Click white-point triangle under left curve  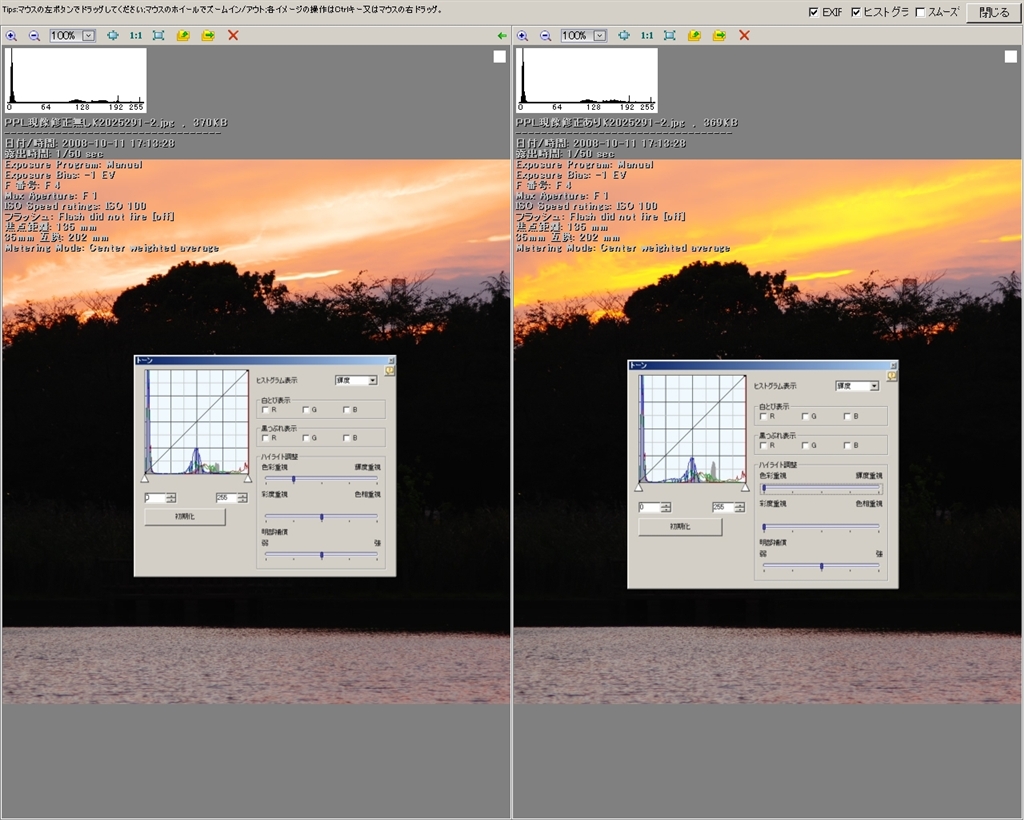(x=248, y=479)
